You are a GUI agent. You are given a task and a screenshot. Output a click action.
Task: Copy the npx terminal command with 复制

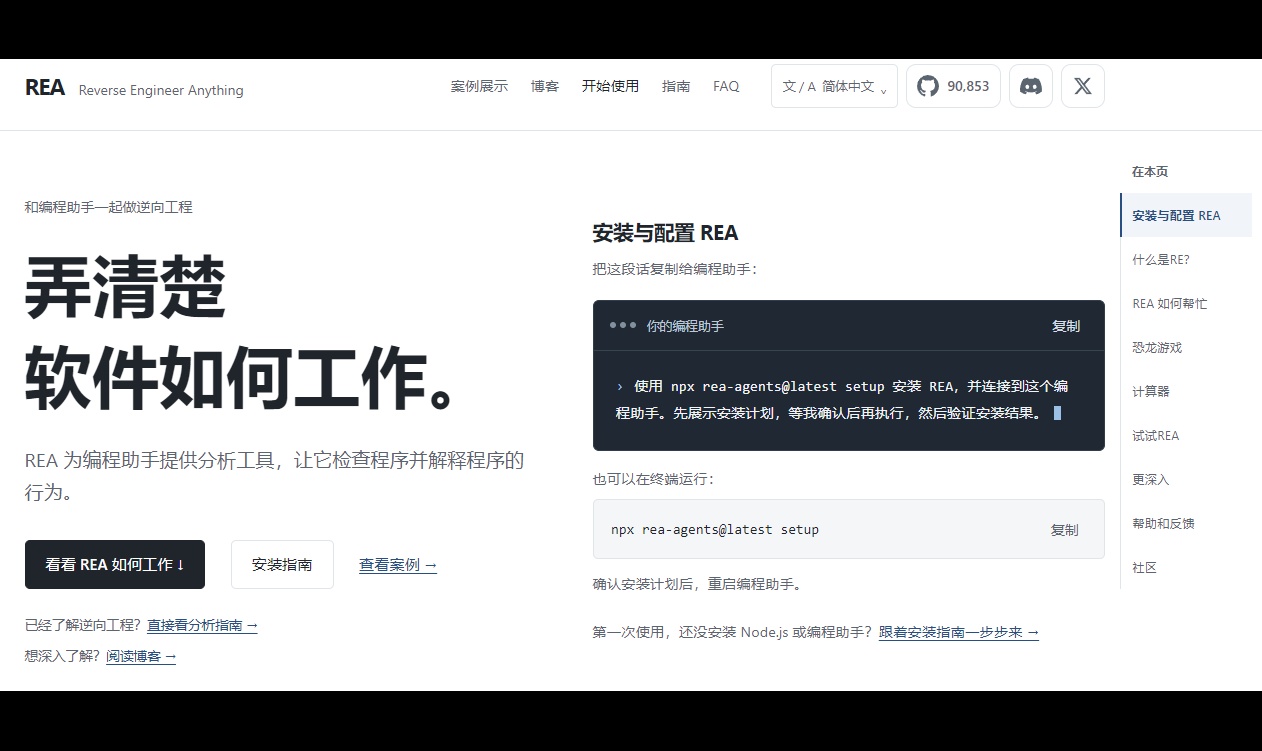pyautogui.click(x=1065, y=530)
